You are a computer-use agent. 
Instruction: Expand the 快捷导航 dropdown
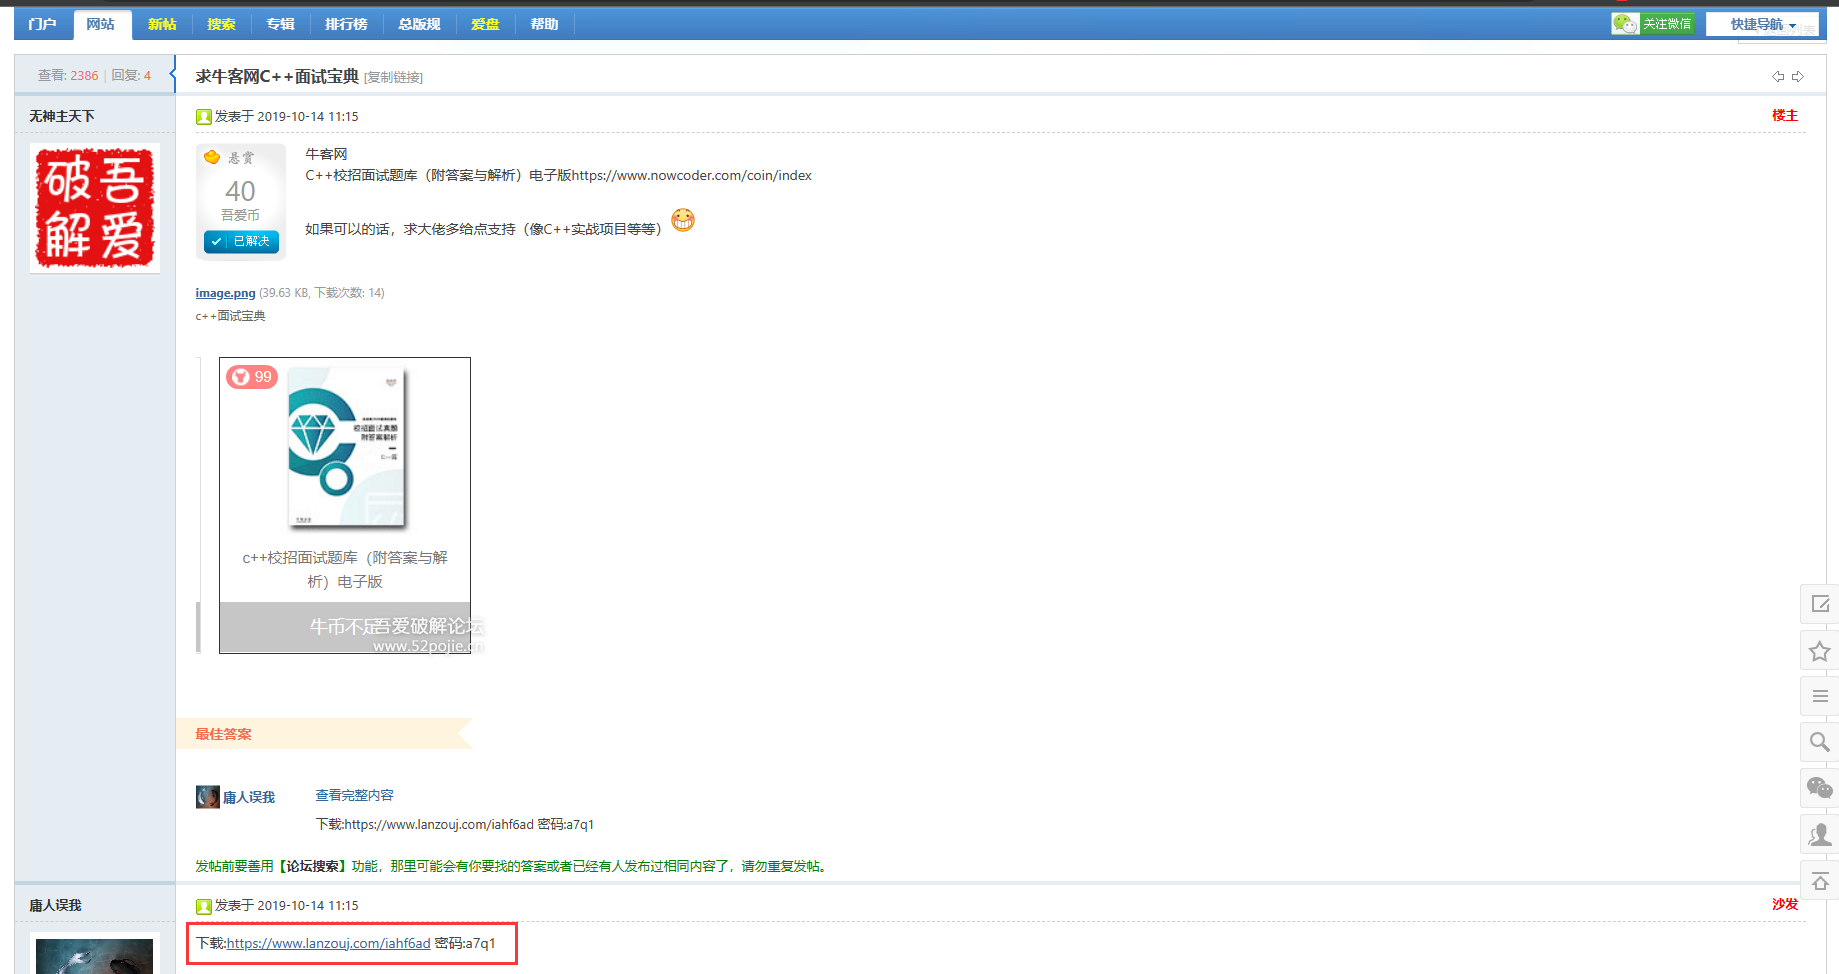(x=1763, y=24)
